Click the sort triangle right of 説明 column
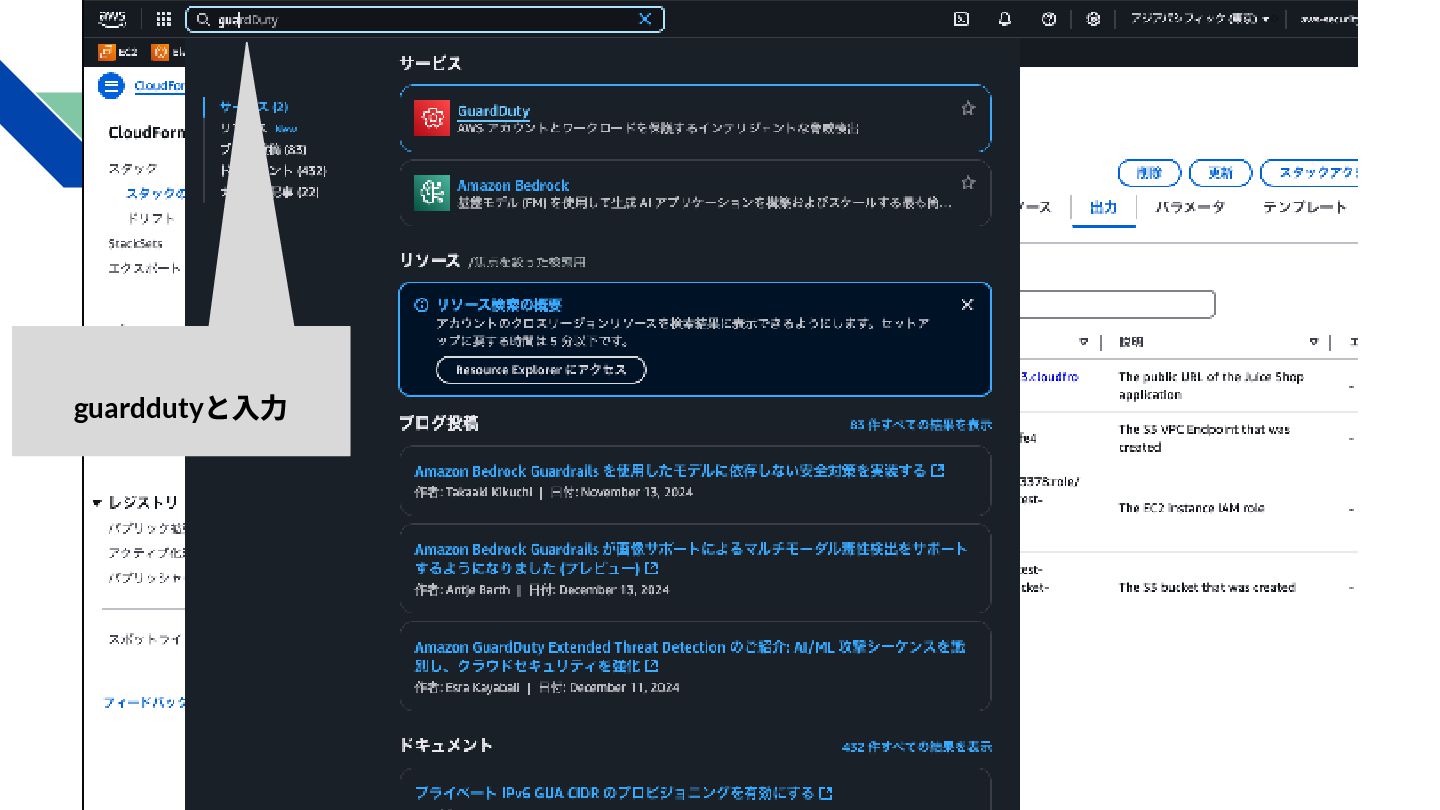The width and height of the screenshot is (1440, 810). click(1314, 342)
